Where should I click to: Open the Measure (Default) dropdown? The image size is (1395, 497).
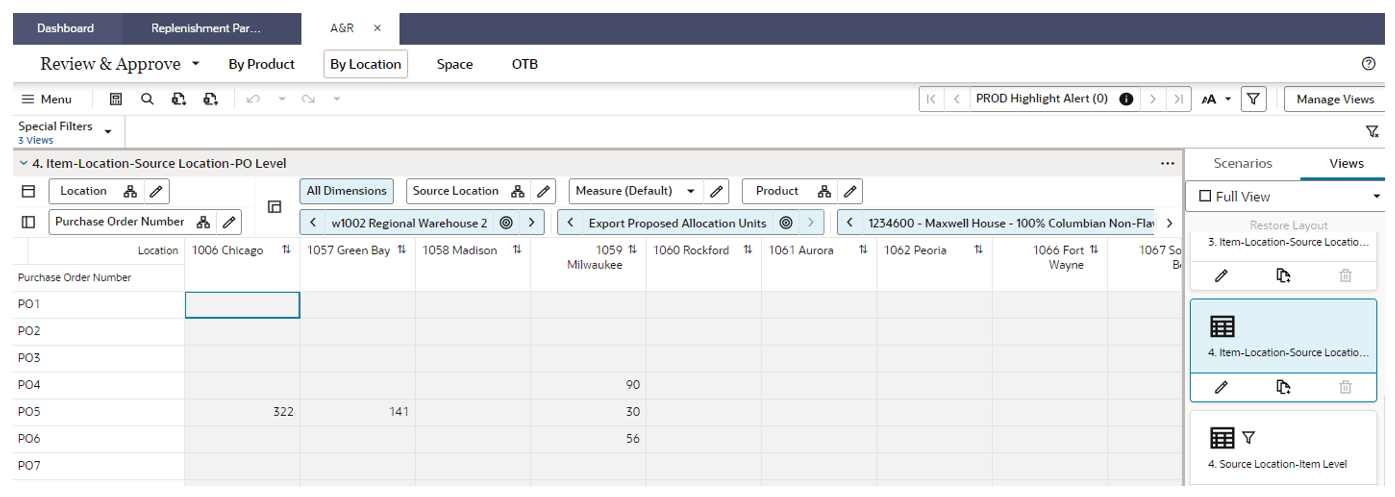click(690, 191)
